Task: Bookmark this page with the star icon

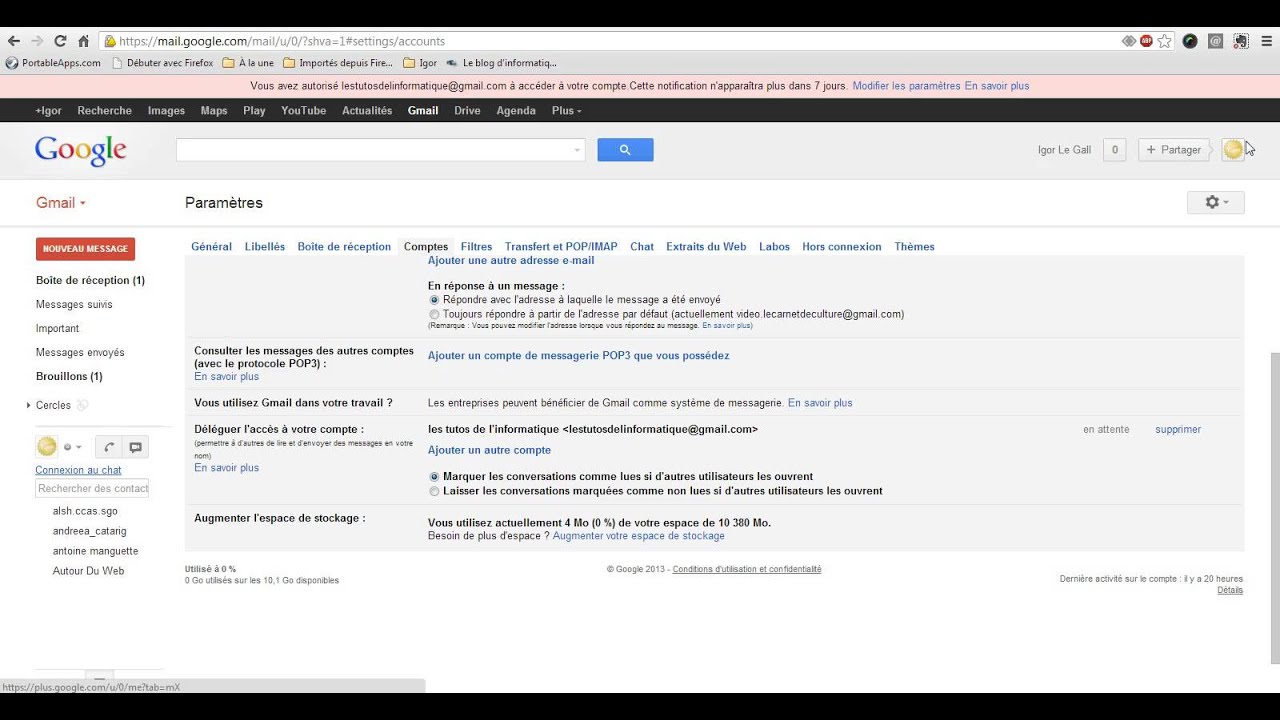Action: (1164, 41)
